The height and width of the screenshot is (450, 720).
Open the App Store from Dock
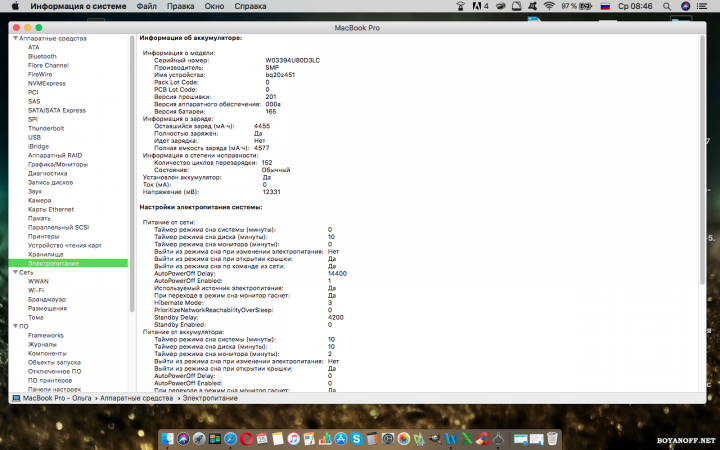pos(341,439)
